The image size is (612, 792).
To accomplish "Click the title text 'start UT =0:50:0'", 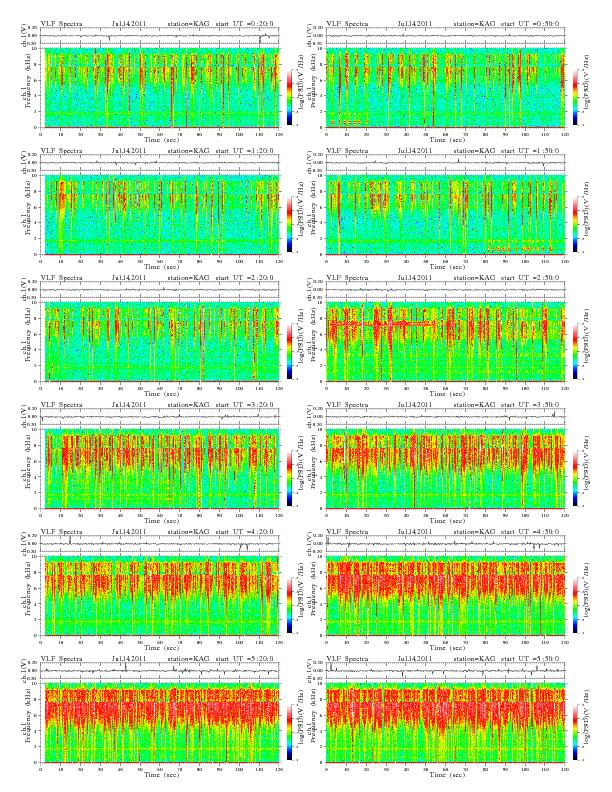I will tap(530, 24).
